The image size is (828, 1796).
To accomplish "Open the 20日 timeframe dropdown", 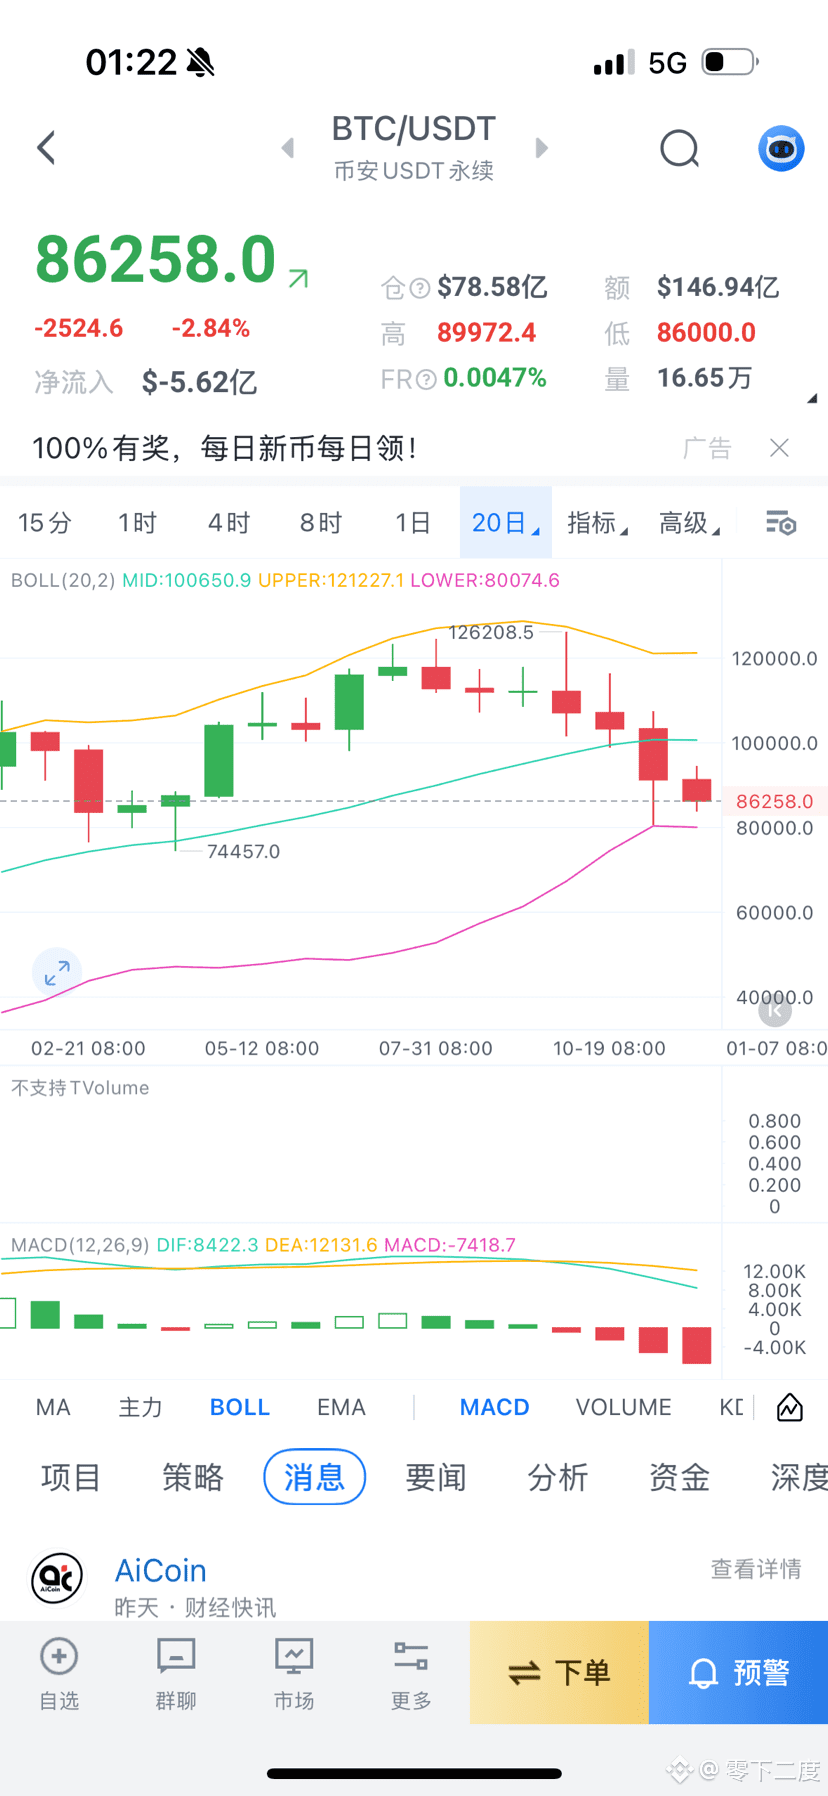I will tap(505, 523).
